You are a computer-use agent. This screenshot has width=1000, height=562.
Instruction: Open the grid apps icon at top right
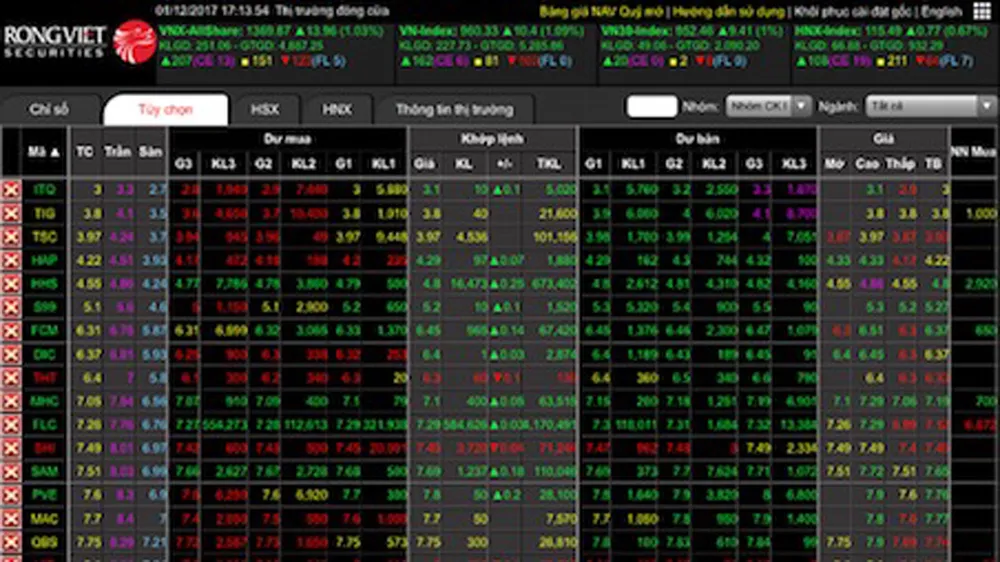pyautogui.click(x=980, y=12)
